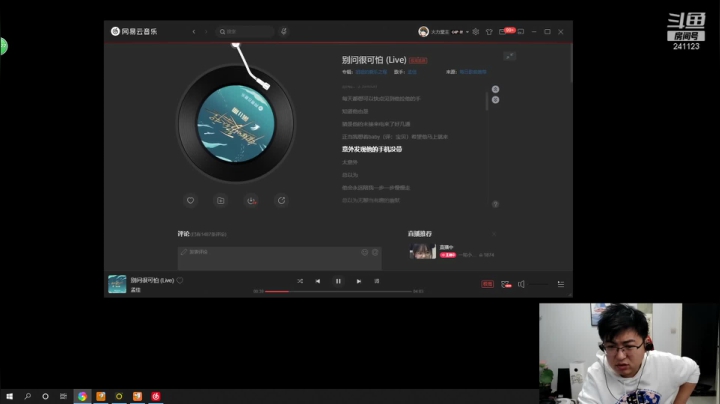Click the NetEase Cloud Music logo
The image size is (720, 404).
pyautogui.click(x=134, y=31)
